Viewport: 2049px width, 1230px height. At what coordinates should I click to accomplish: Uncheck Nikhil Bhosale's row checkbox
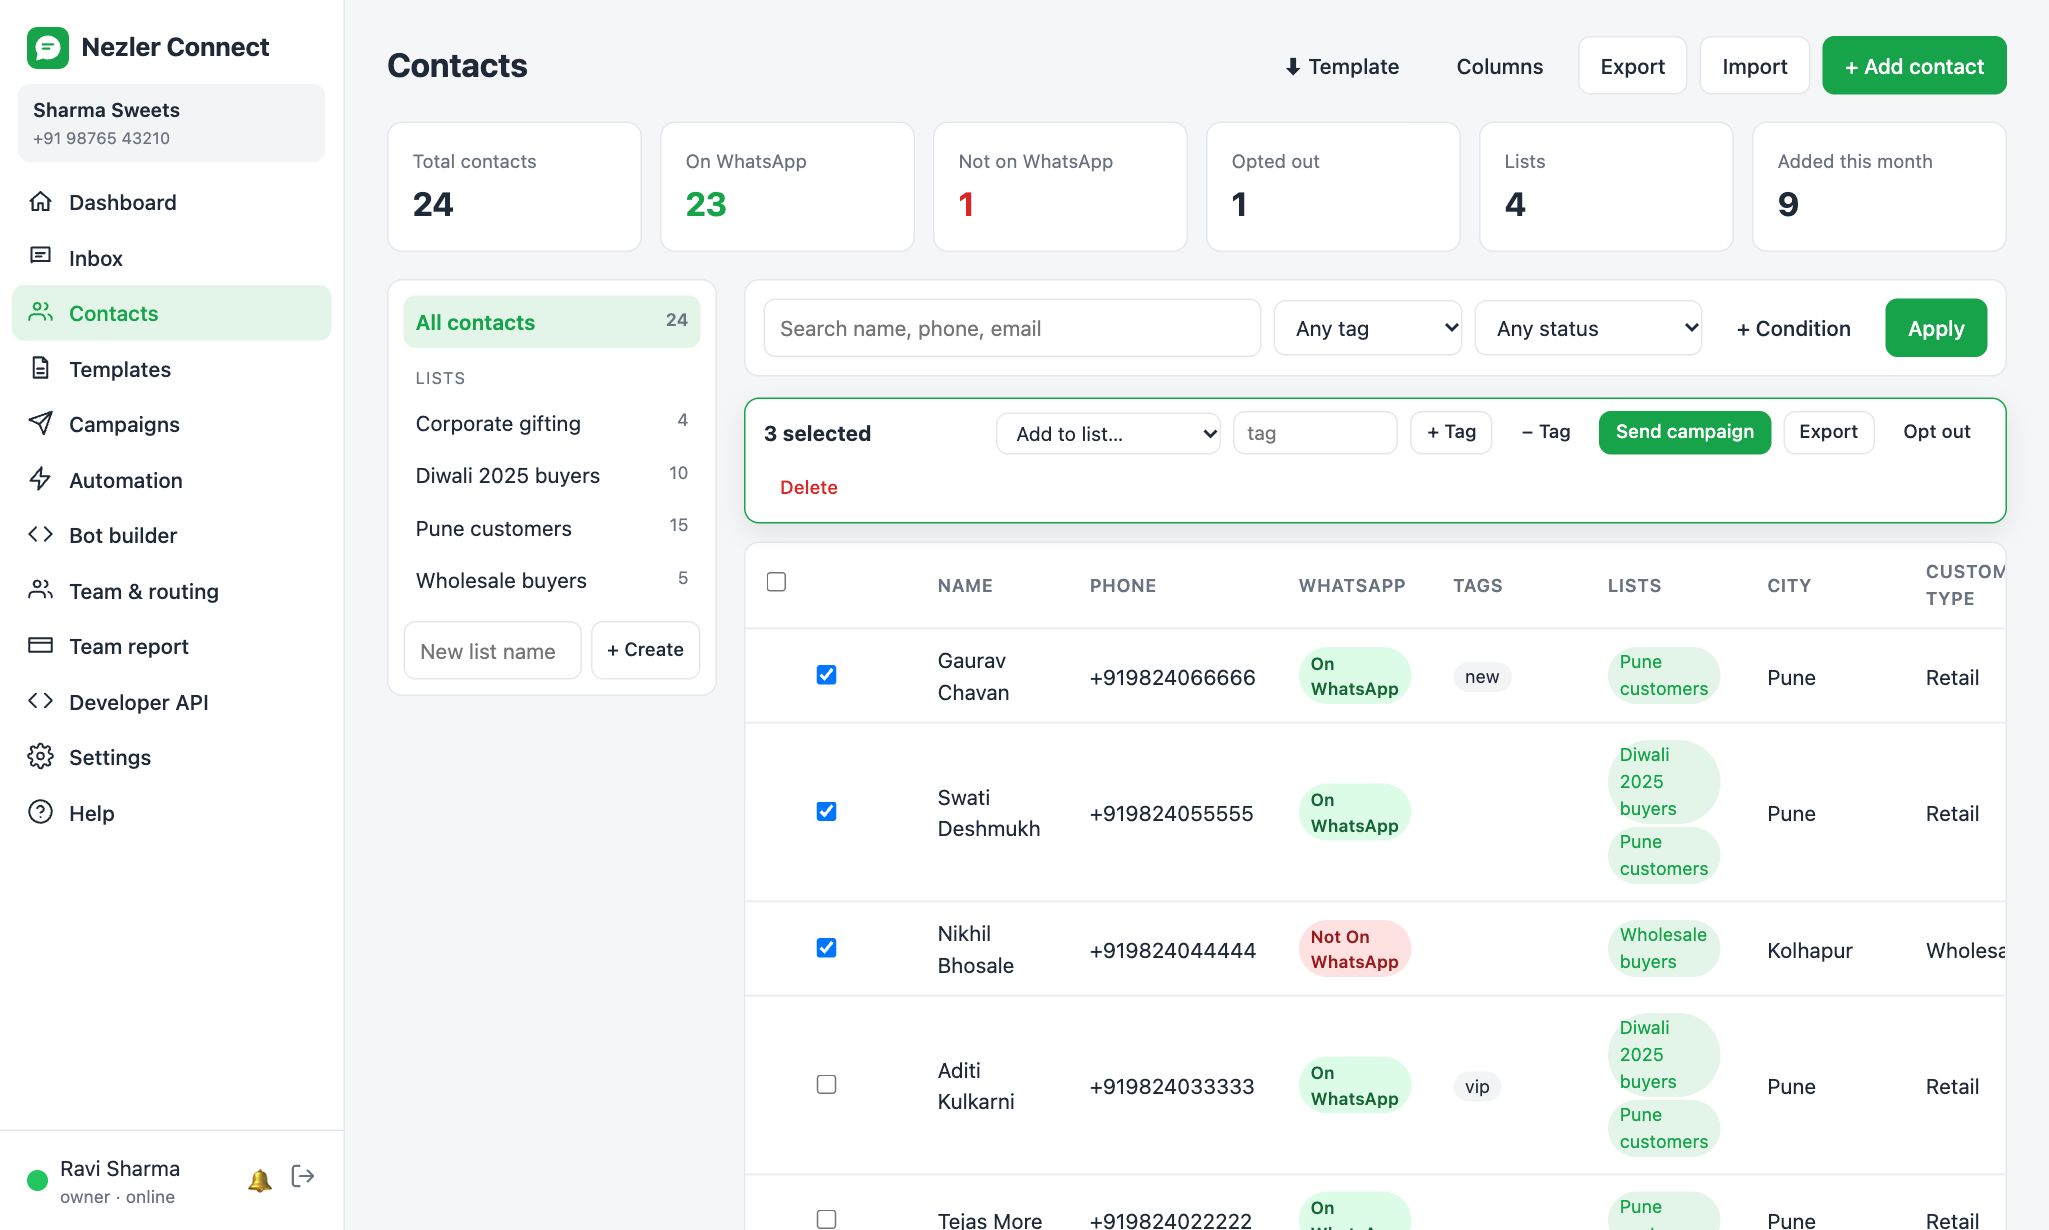coord(826,948)
